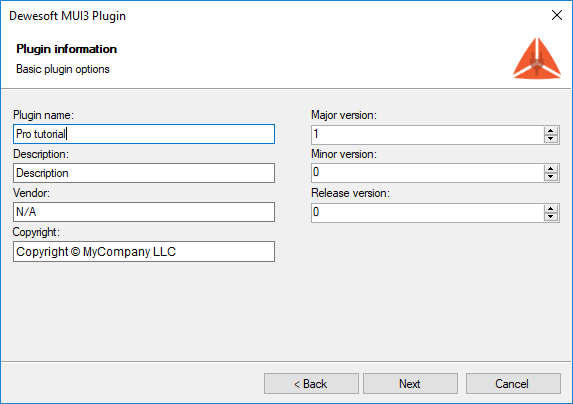
Task: Go back with the < Back button
Action: tap(311, 384)
